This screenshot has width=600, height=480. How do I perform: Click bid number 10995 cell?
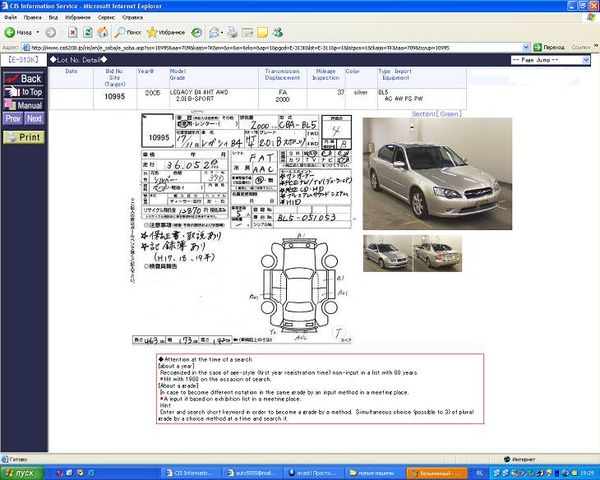tap(115, 96)
